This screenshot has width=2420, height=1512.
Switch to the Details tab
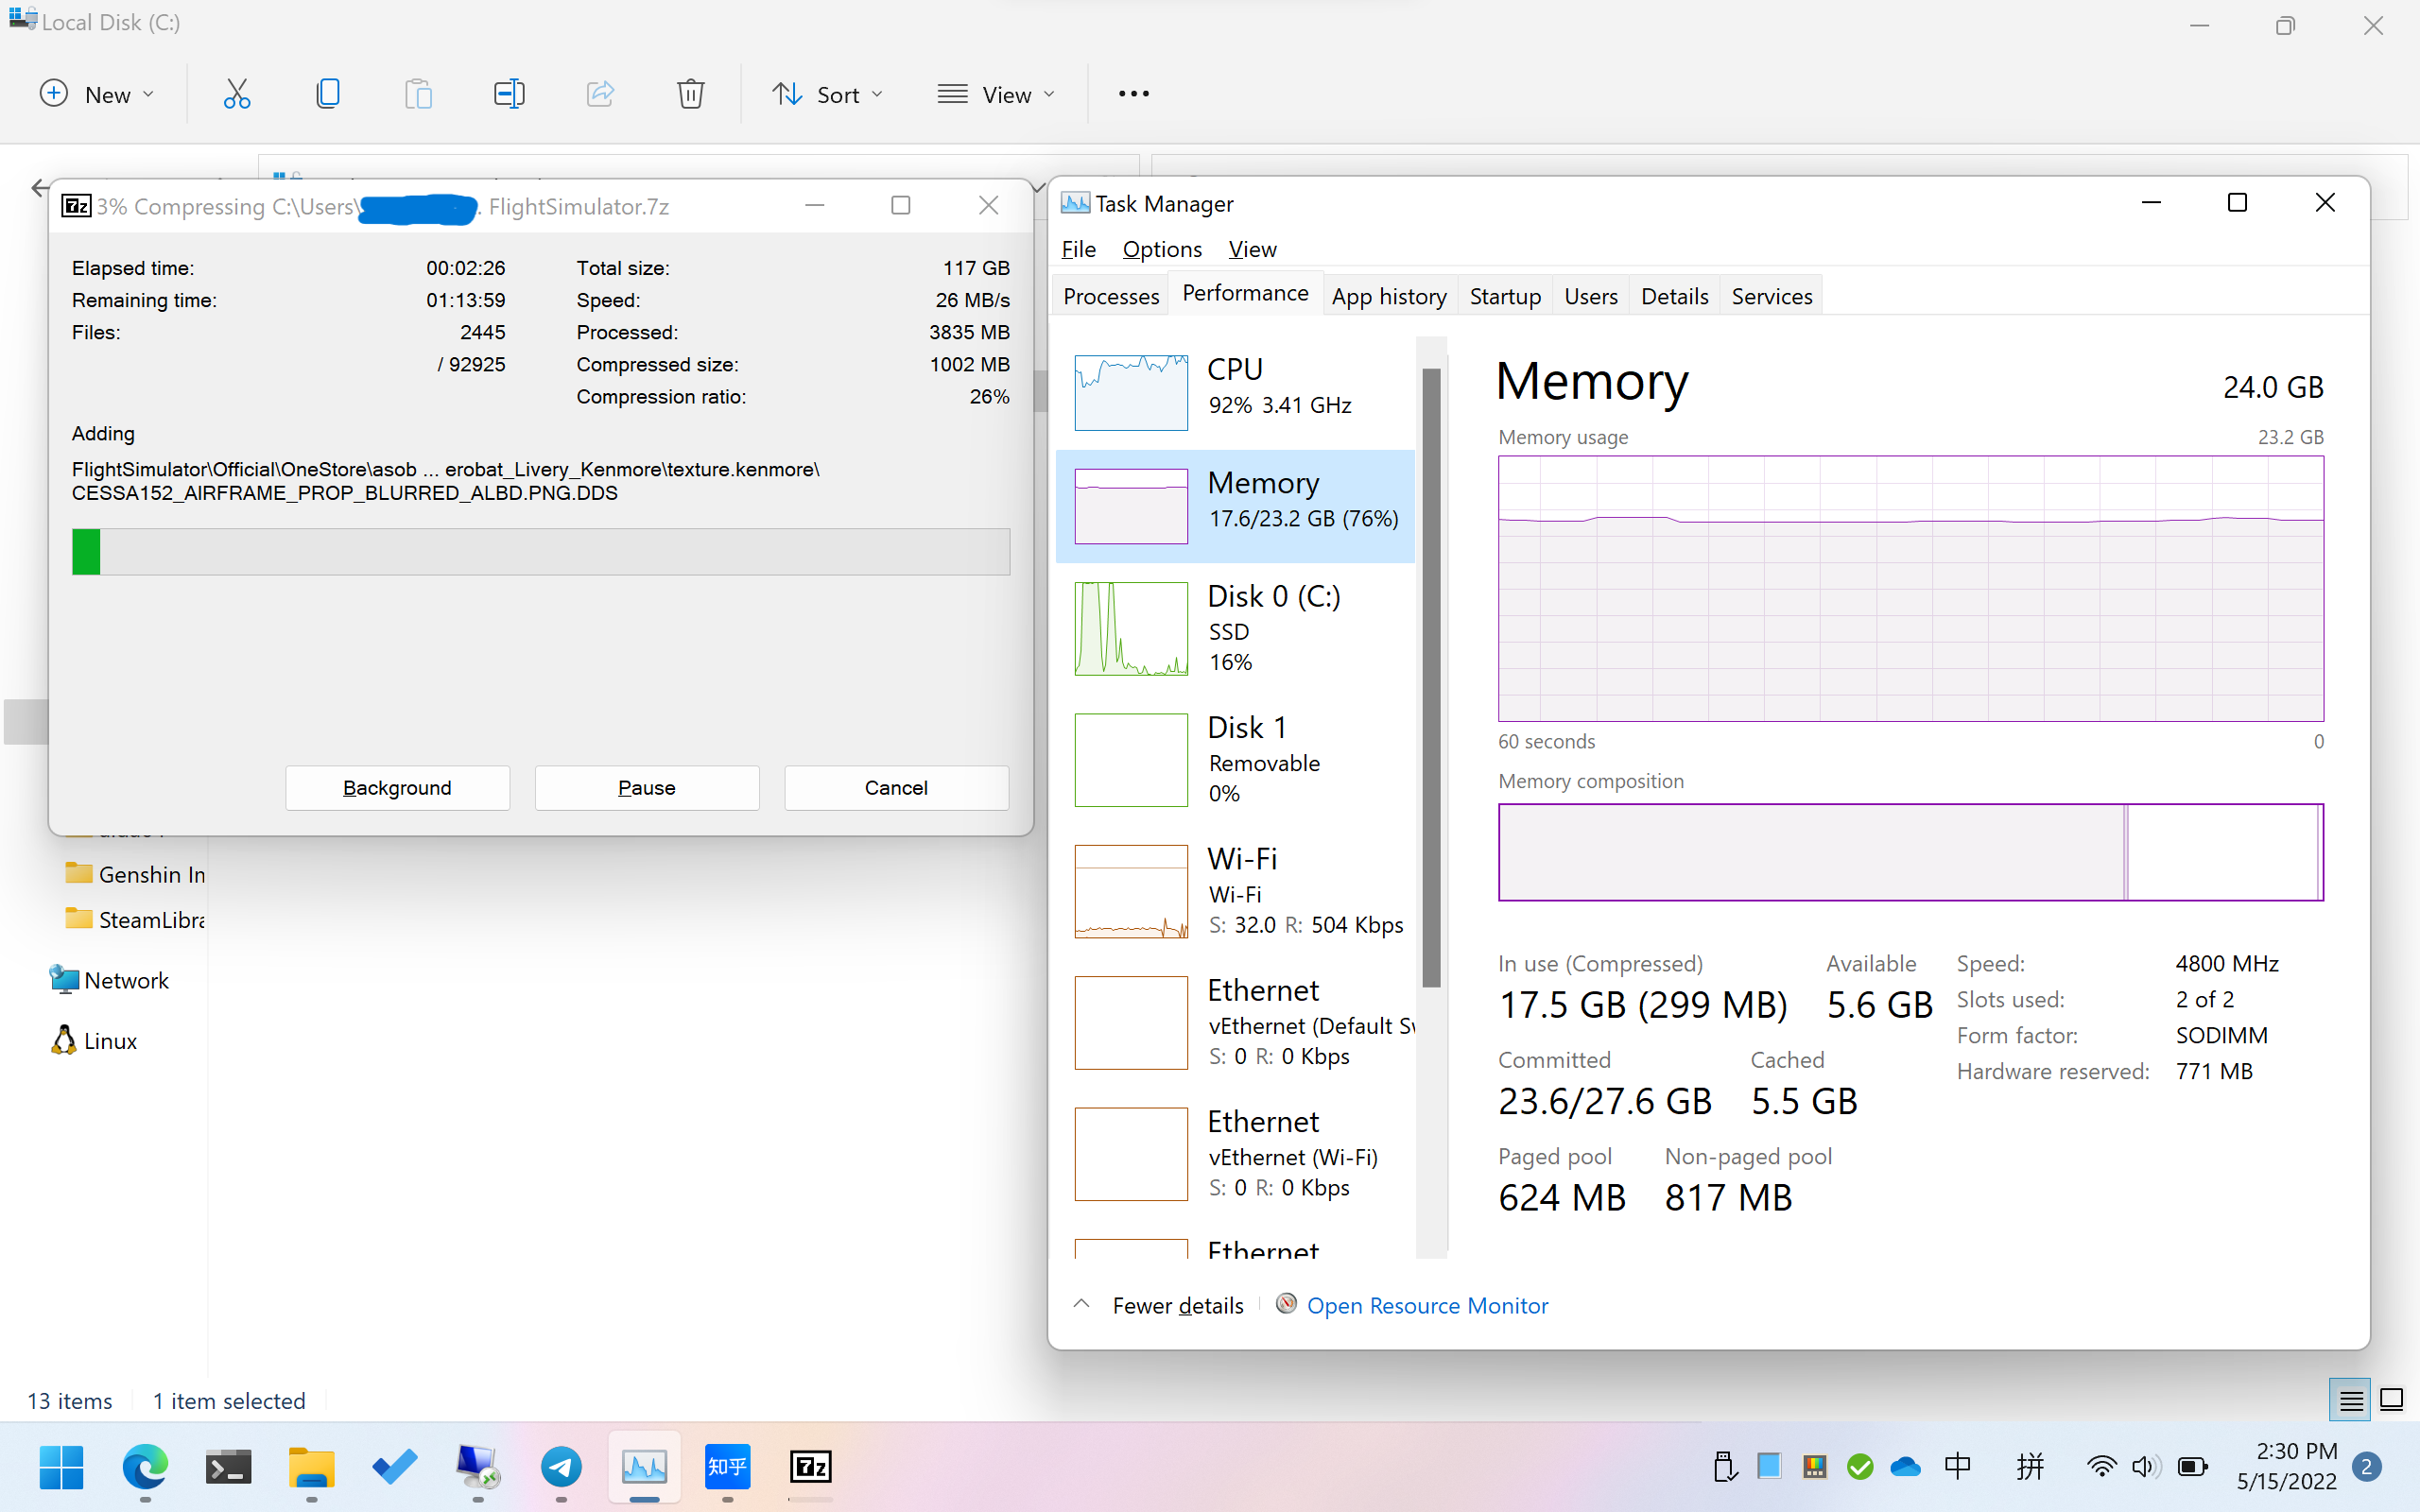coord(1674,296)
